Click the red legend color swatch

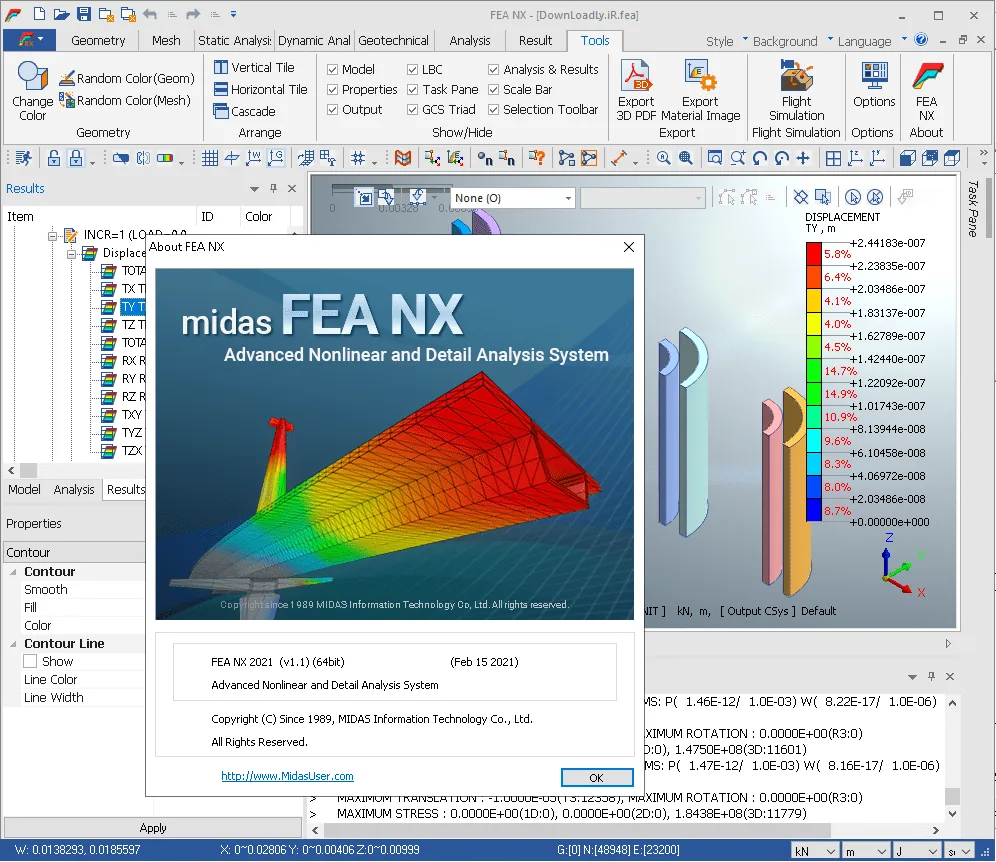click(x=813, y=254)
